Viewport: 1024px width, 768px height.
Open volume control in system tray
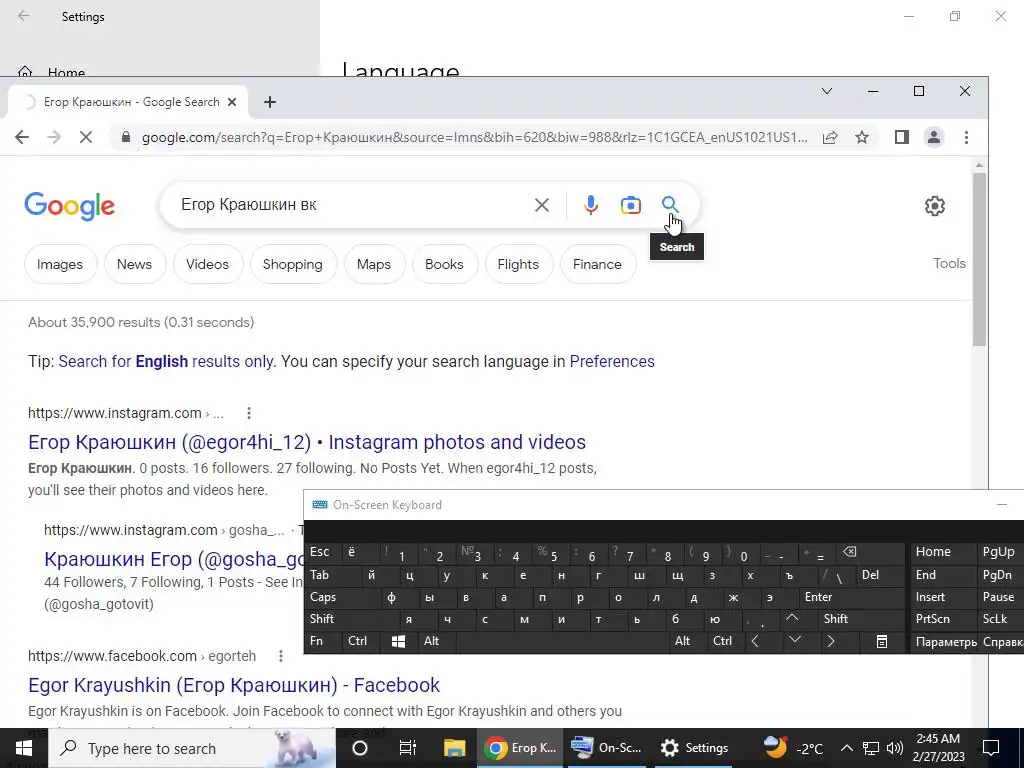tap(895, 748)
